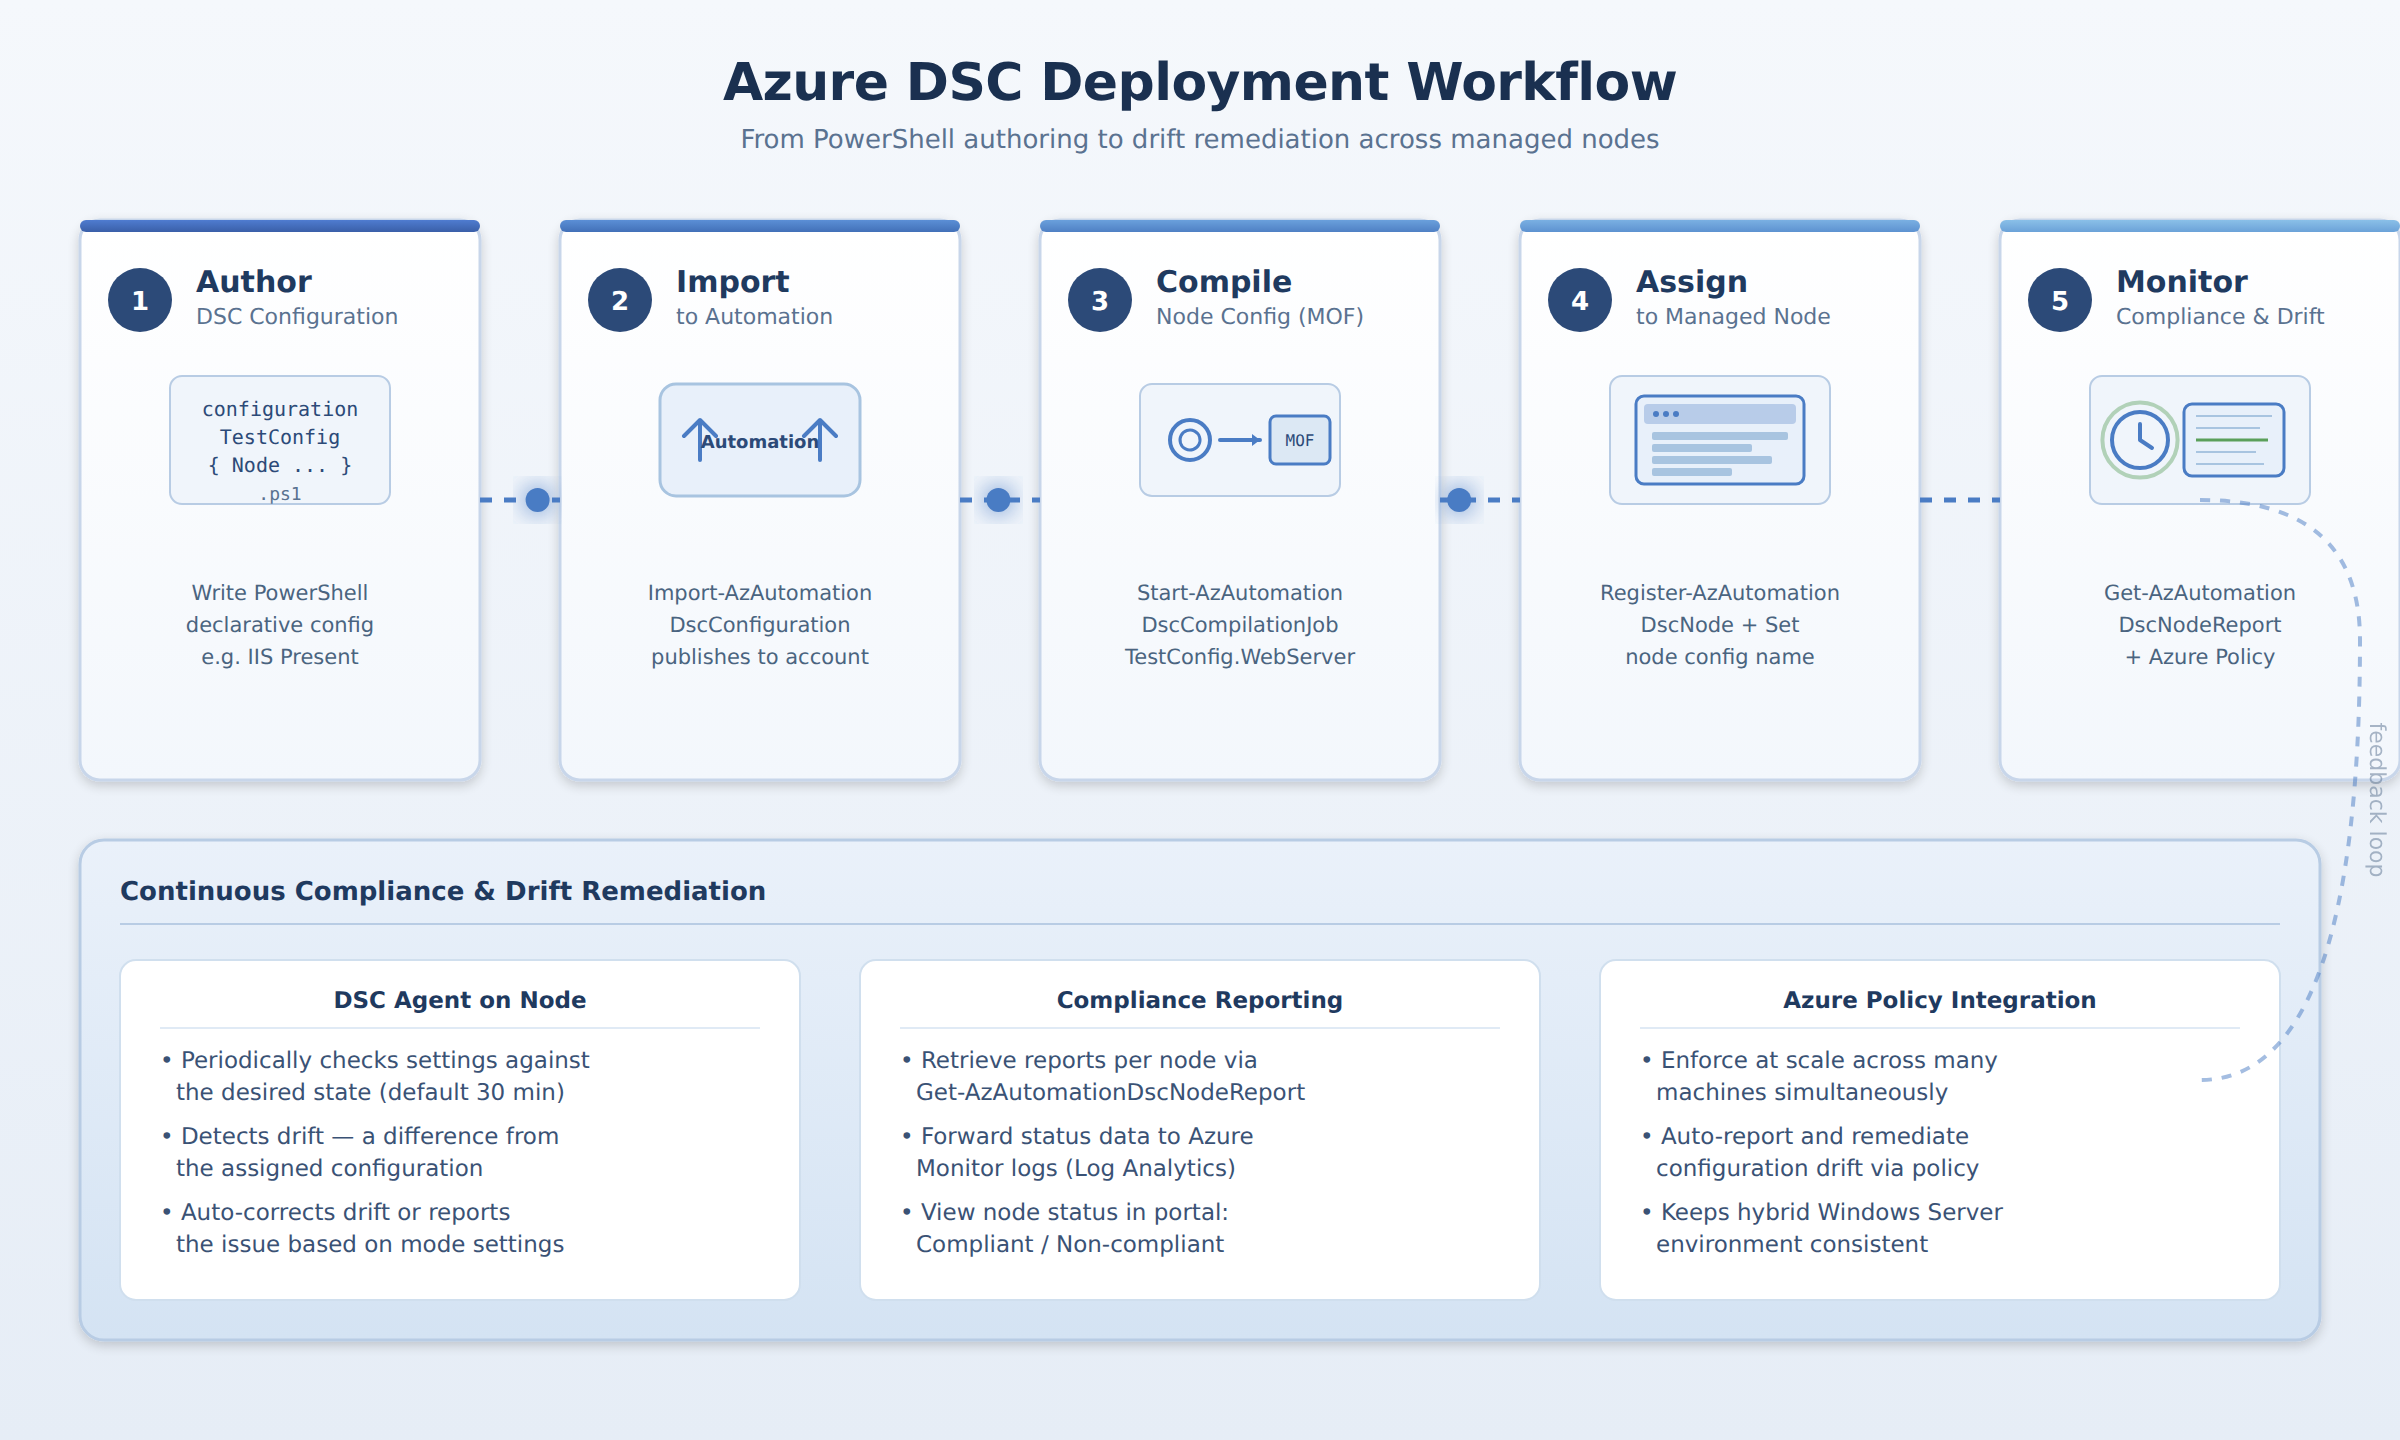Click the 'Keeps hybrid Windows Server' bullet

(1822, 1212)
